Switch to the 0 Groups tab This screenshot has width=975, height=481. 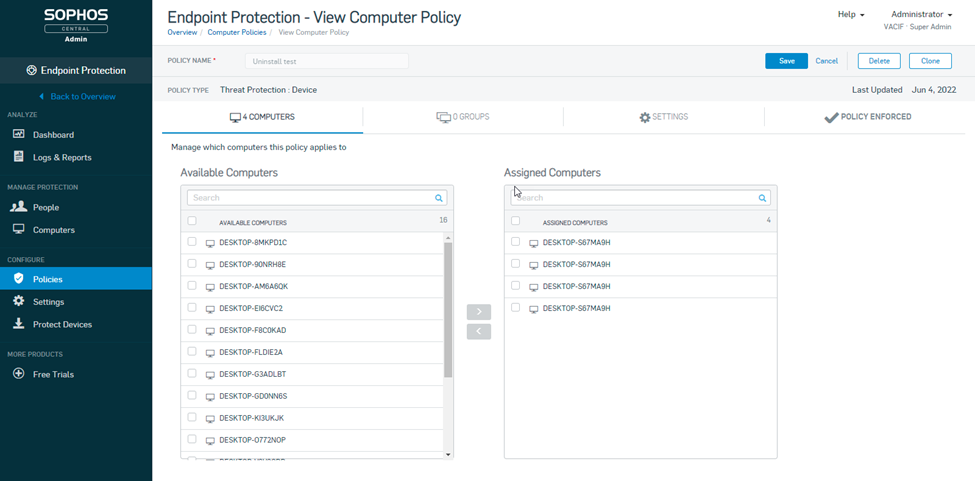click(463, 117)
